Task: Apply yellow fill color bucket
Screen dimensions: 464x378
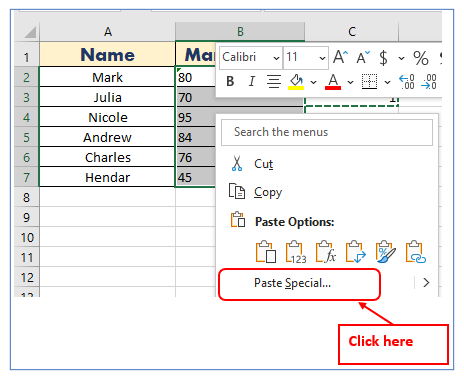Action: coord(296,82)
